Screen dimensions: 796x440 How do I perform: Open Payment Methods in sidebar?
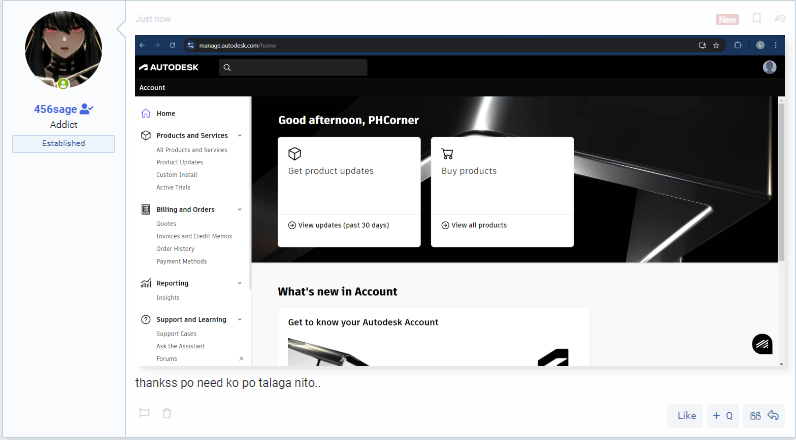coord(181,261)
